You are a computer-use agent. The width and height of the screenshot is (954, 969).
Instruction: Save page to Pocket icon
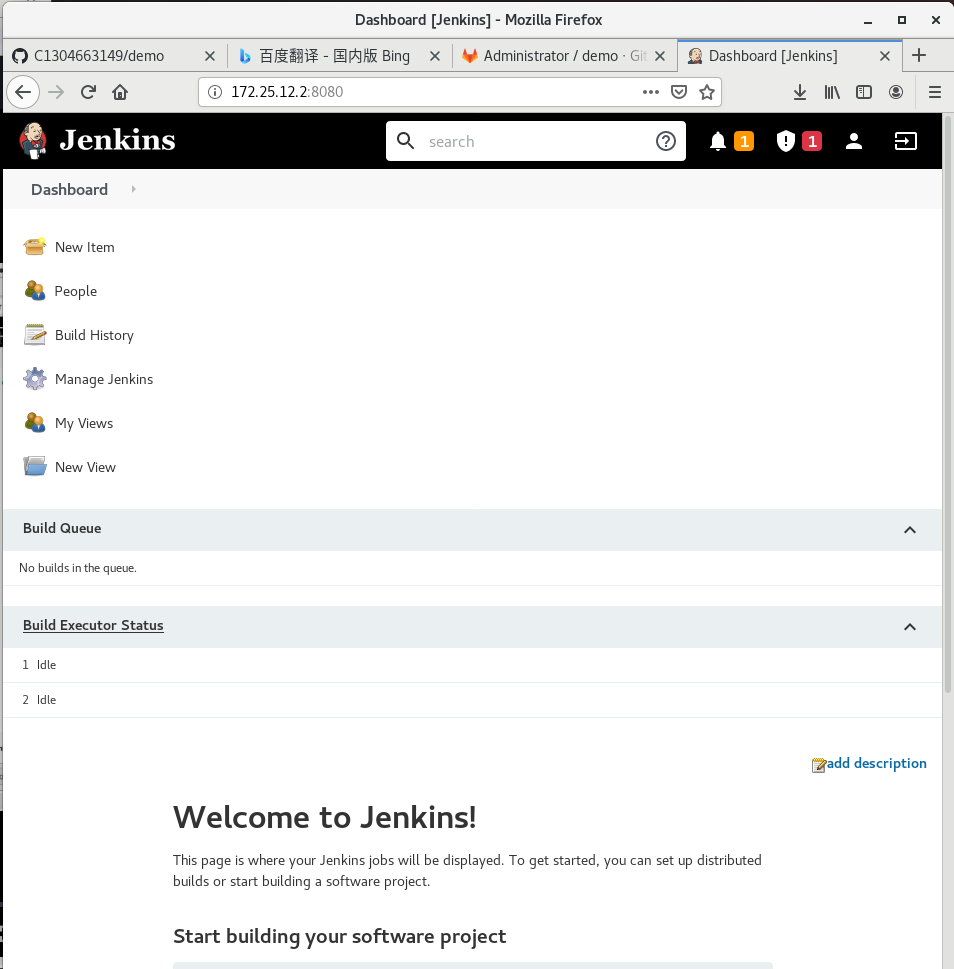(x=679, y=92)
